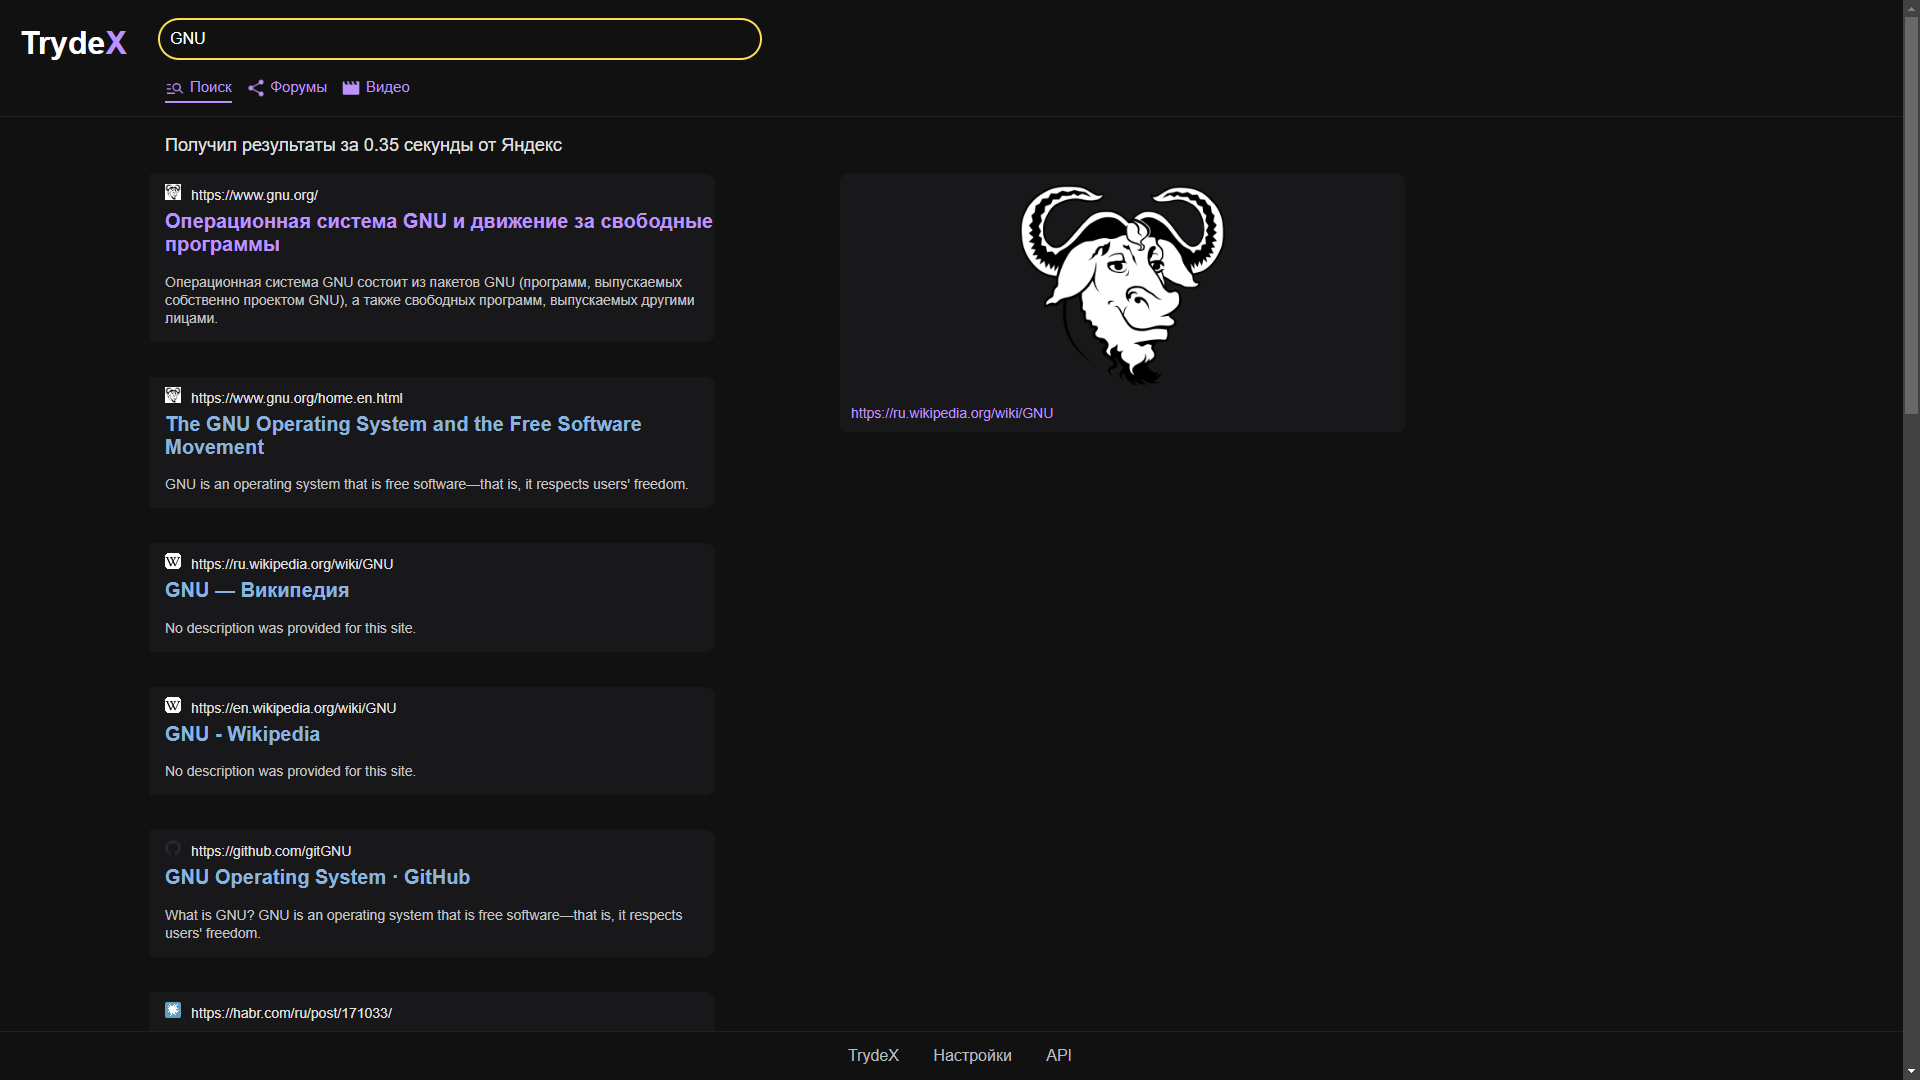Click the clapperboard icon next to Видео

351,88
